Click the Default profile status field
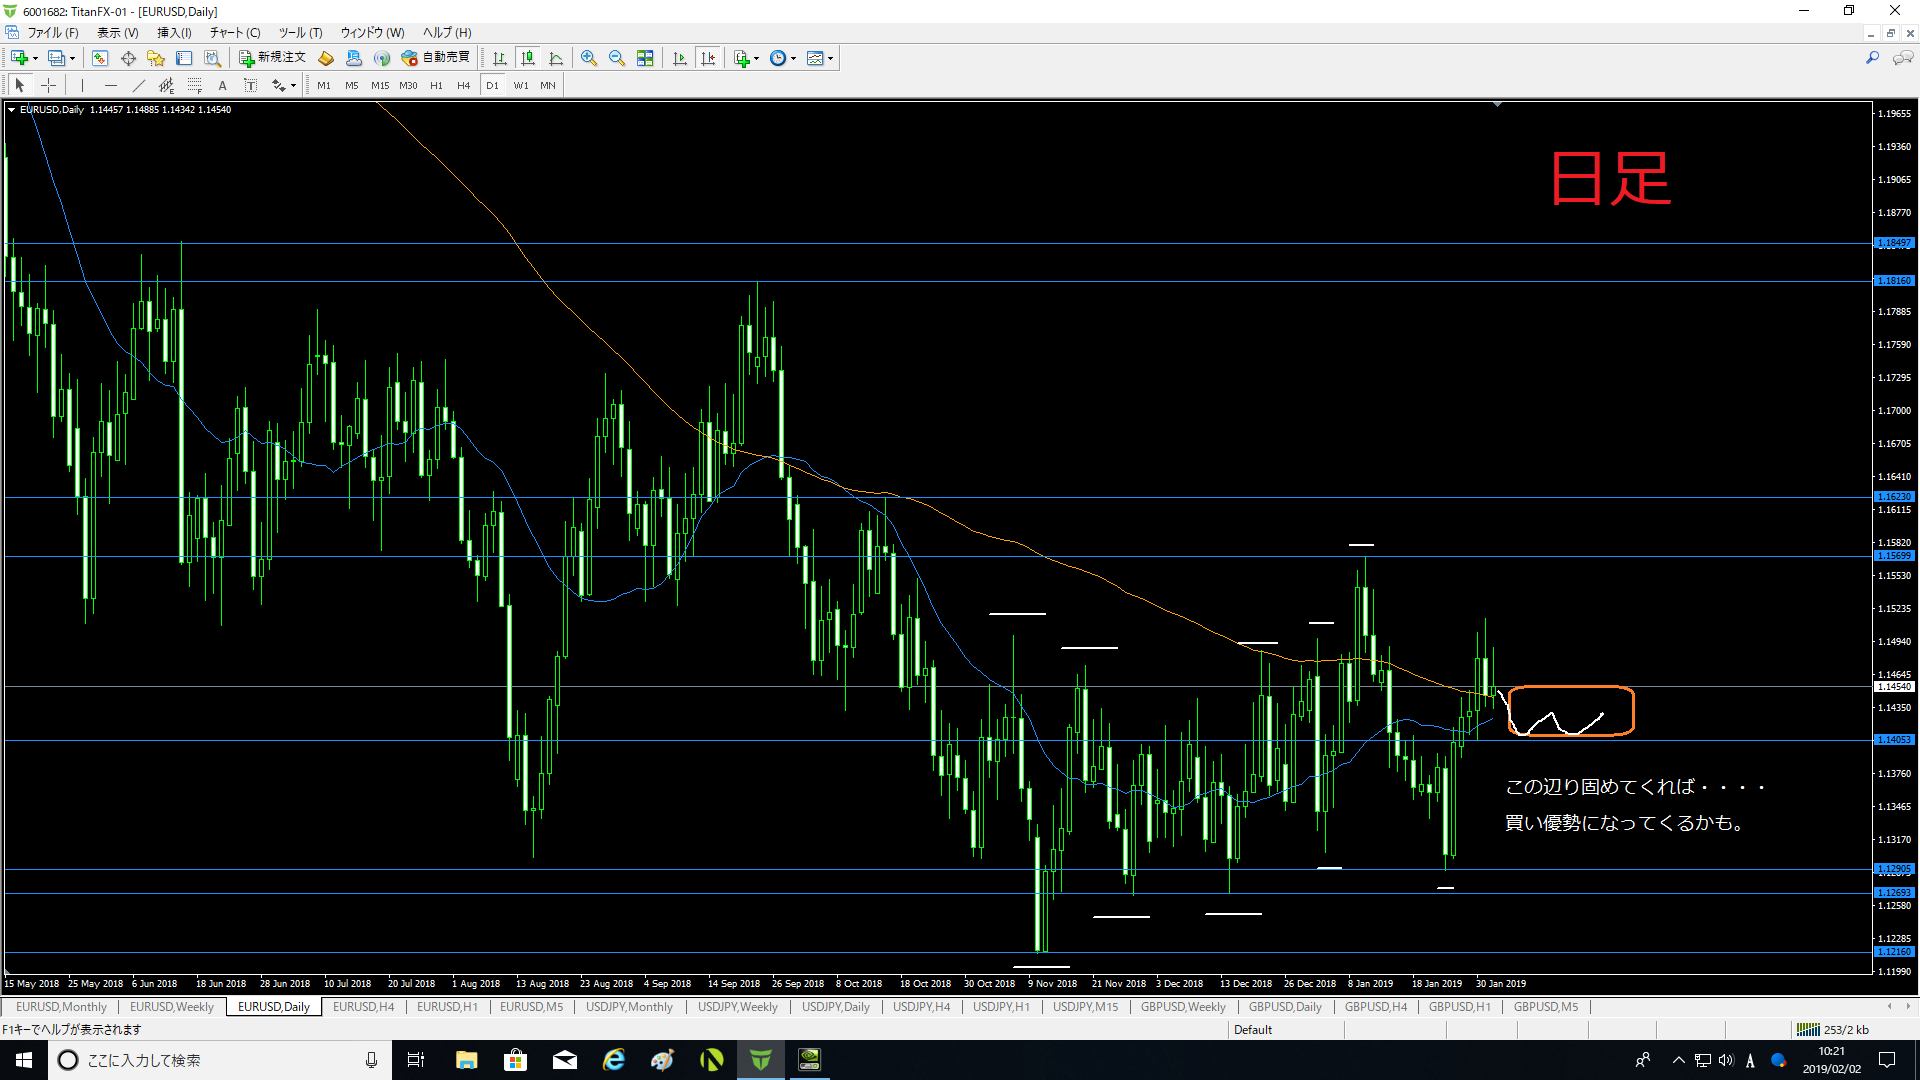 pyautogui.click(x=1284, y=1030)
